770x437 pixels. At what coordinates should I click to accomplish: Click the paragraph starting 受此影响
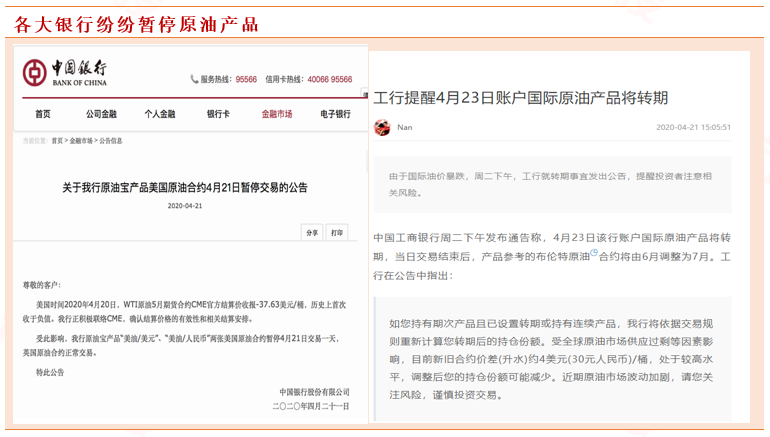point(181,346)
